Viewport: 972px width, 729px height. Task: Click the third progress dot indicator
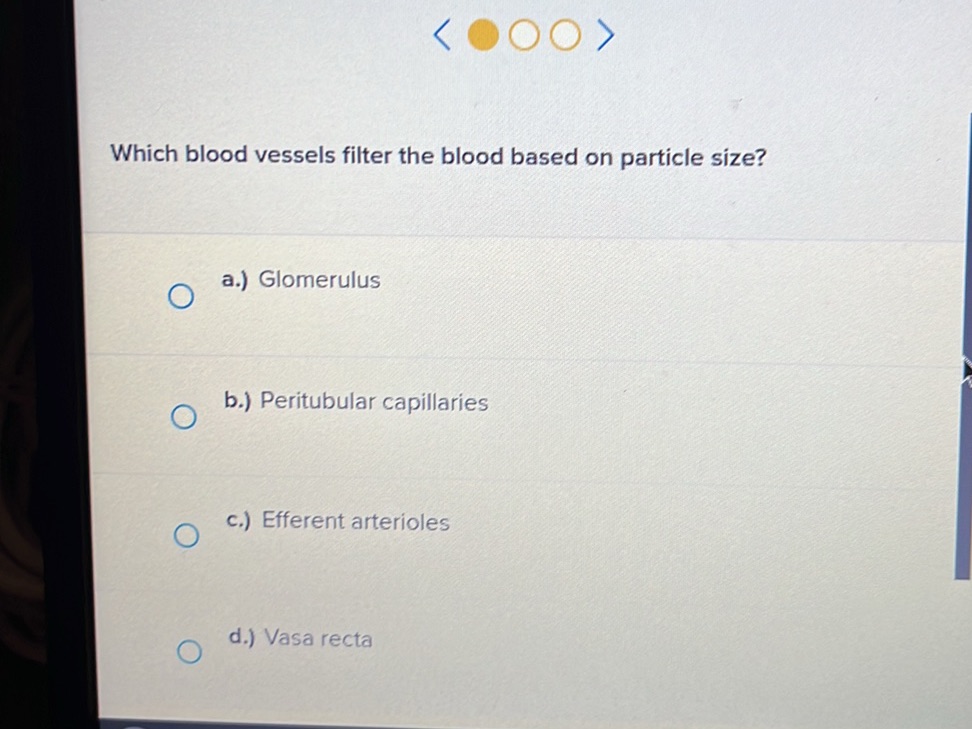(x=565, y=35)
